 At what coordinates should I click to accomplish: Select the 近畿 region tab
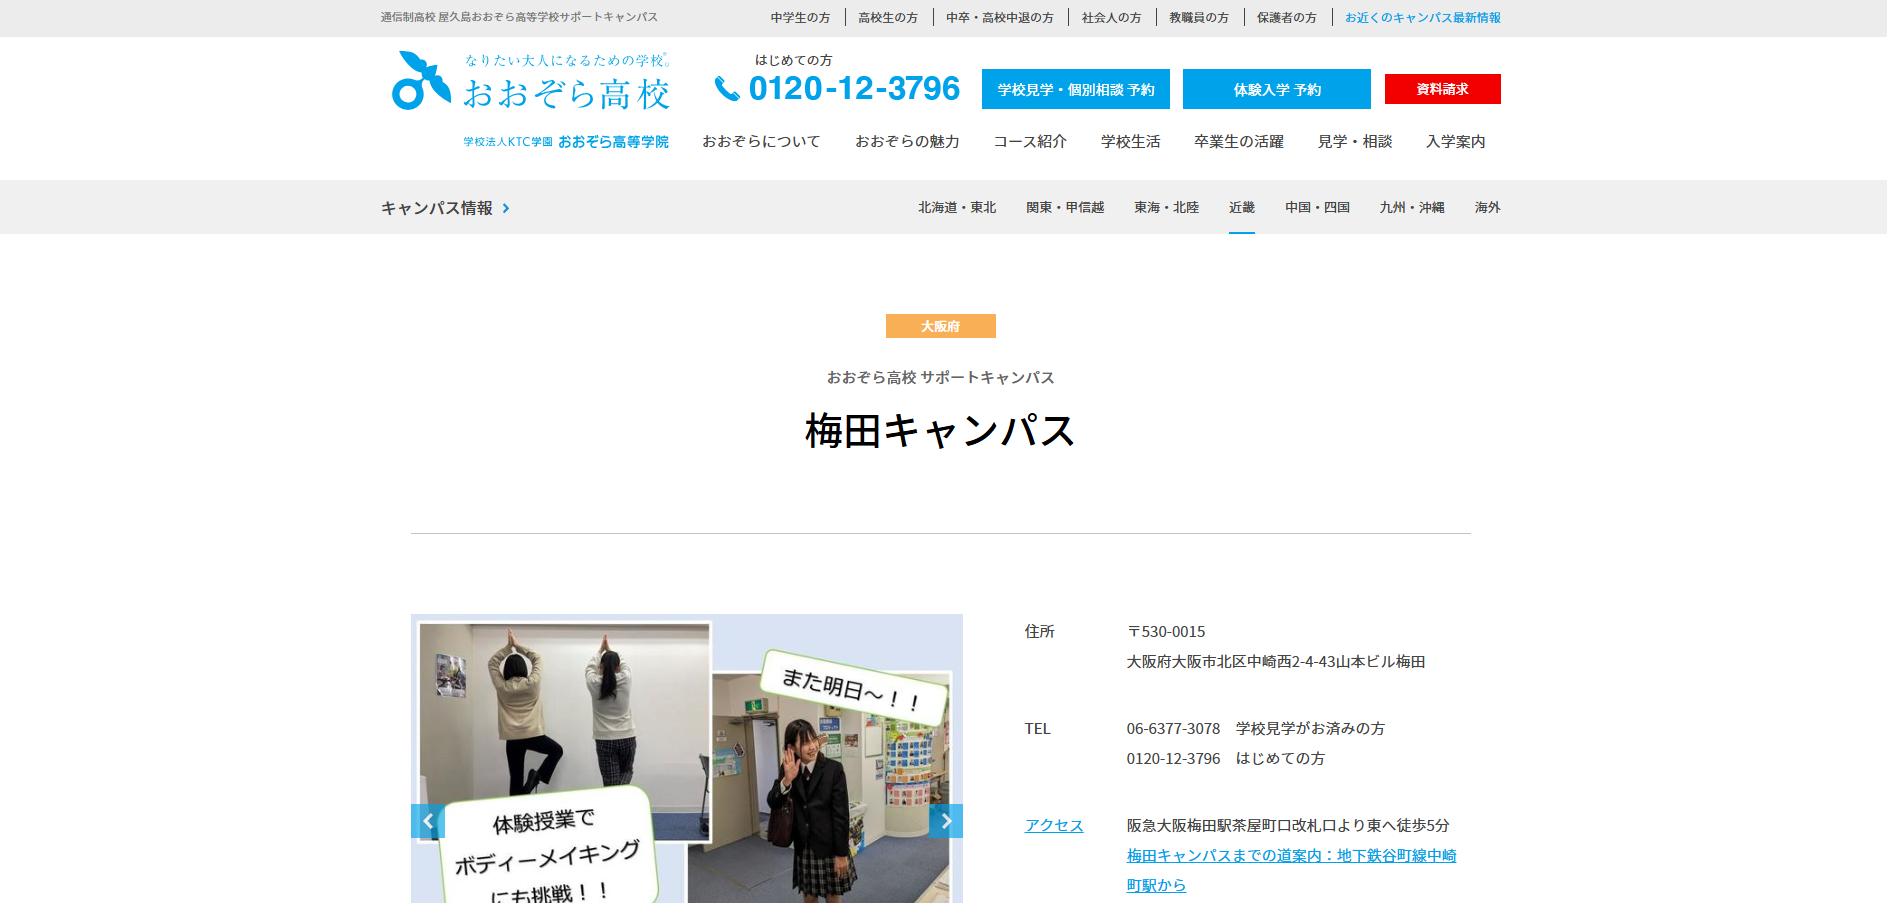(1241, 207)
